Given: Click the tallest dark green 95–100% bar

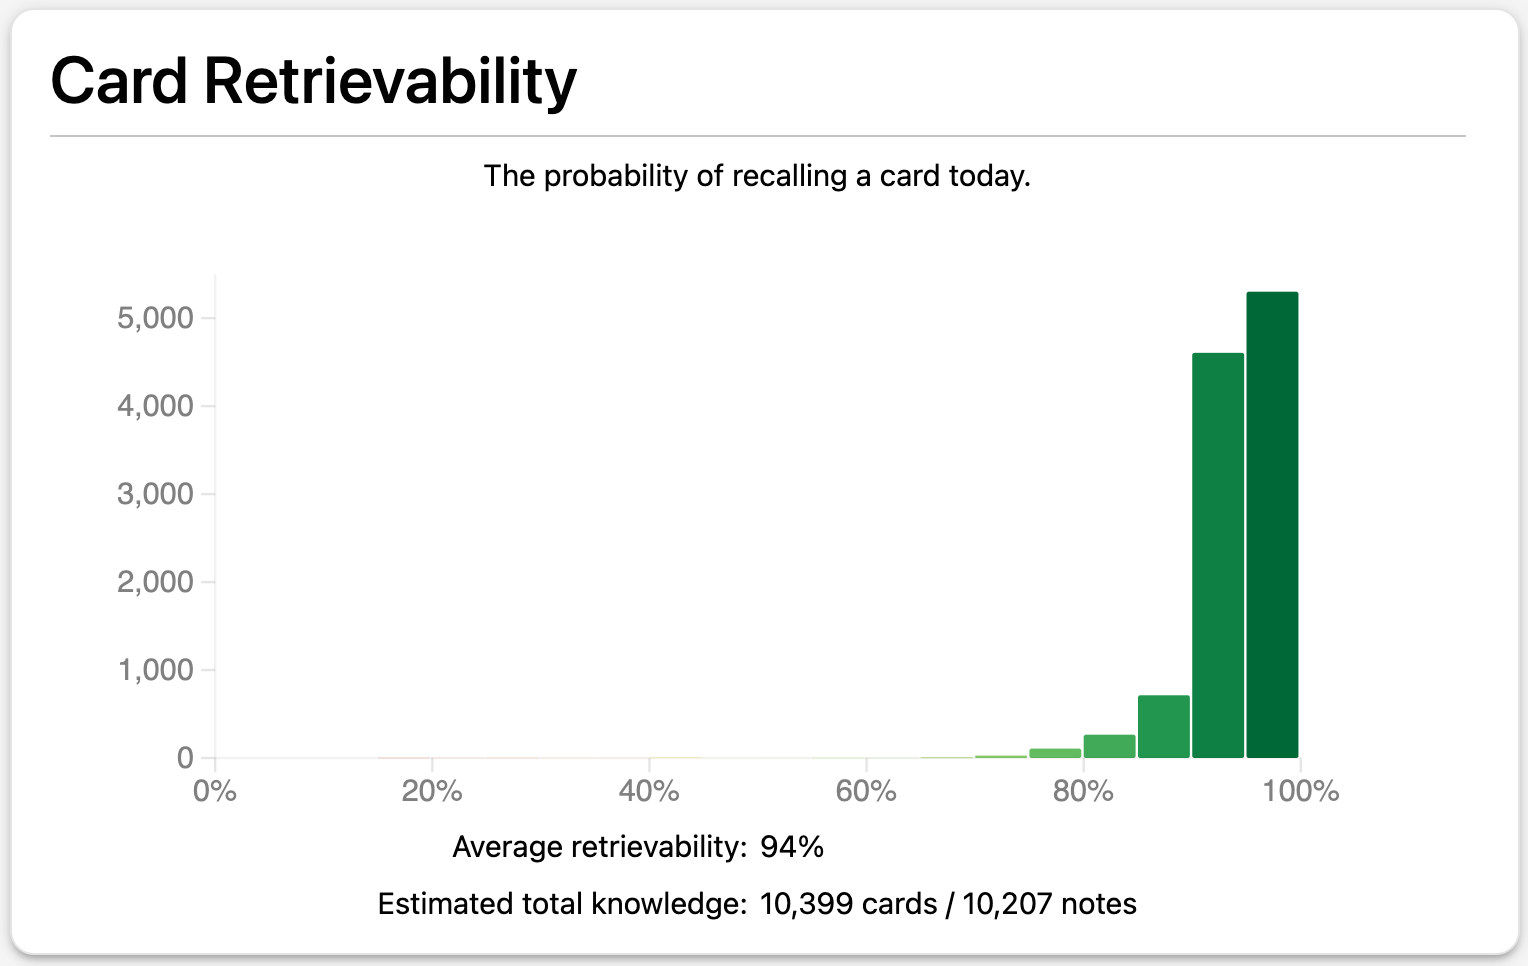Looking at the screenshot, I should [x=1272, y=525].
